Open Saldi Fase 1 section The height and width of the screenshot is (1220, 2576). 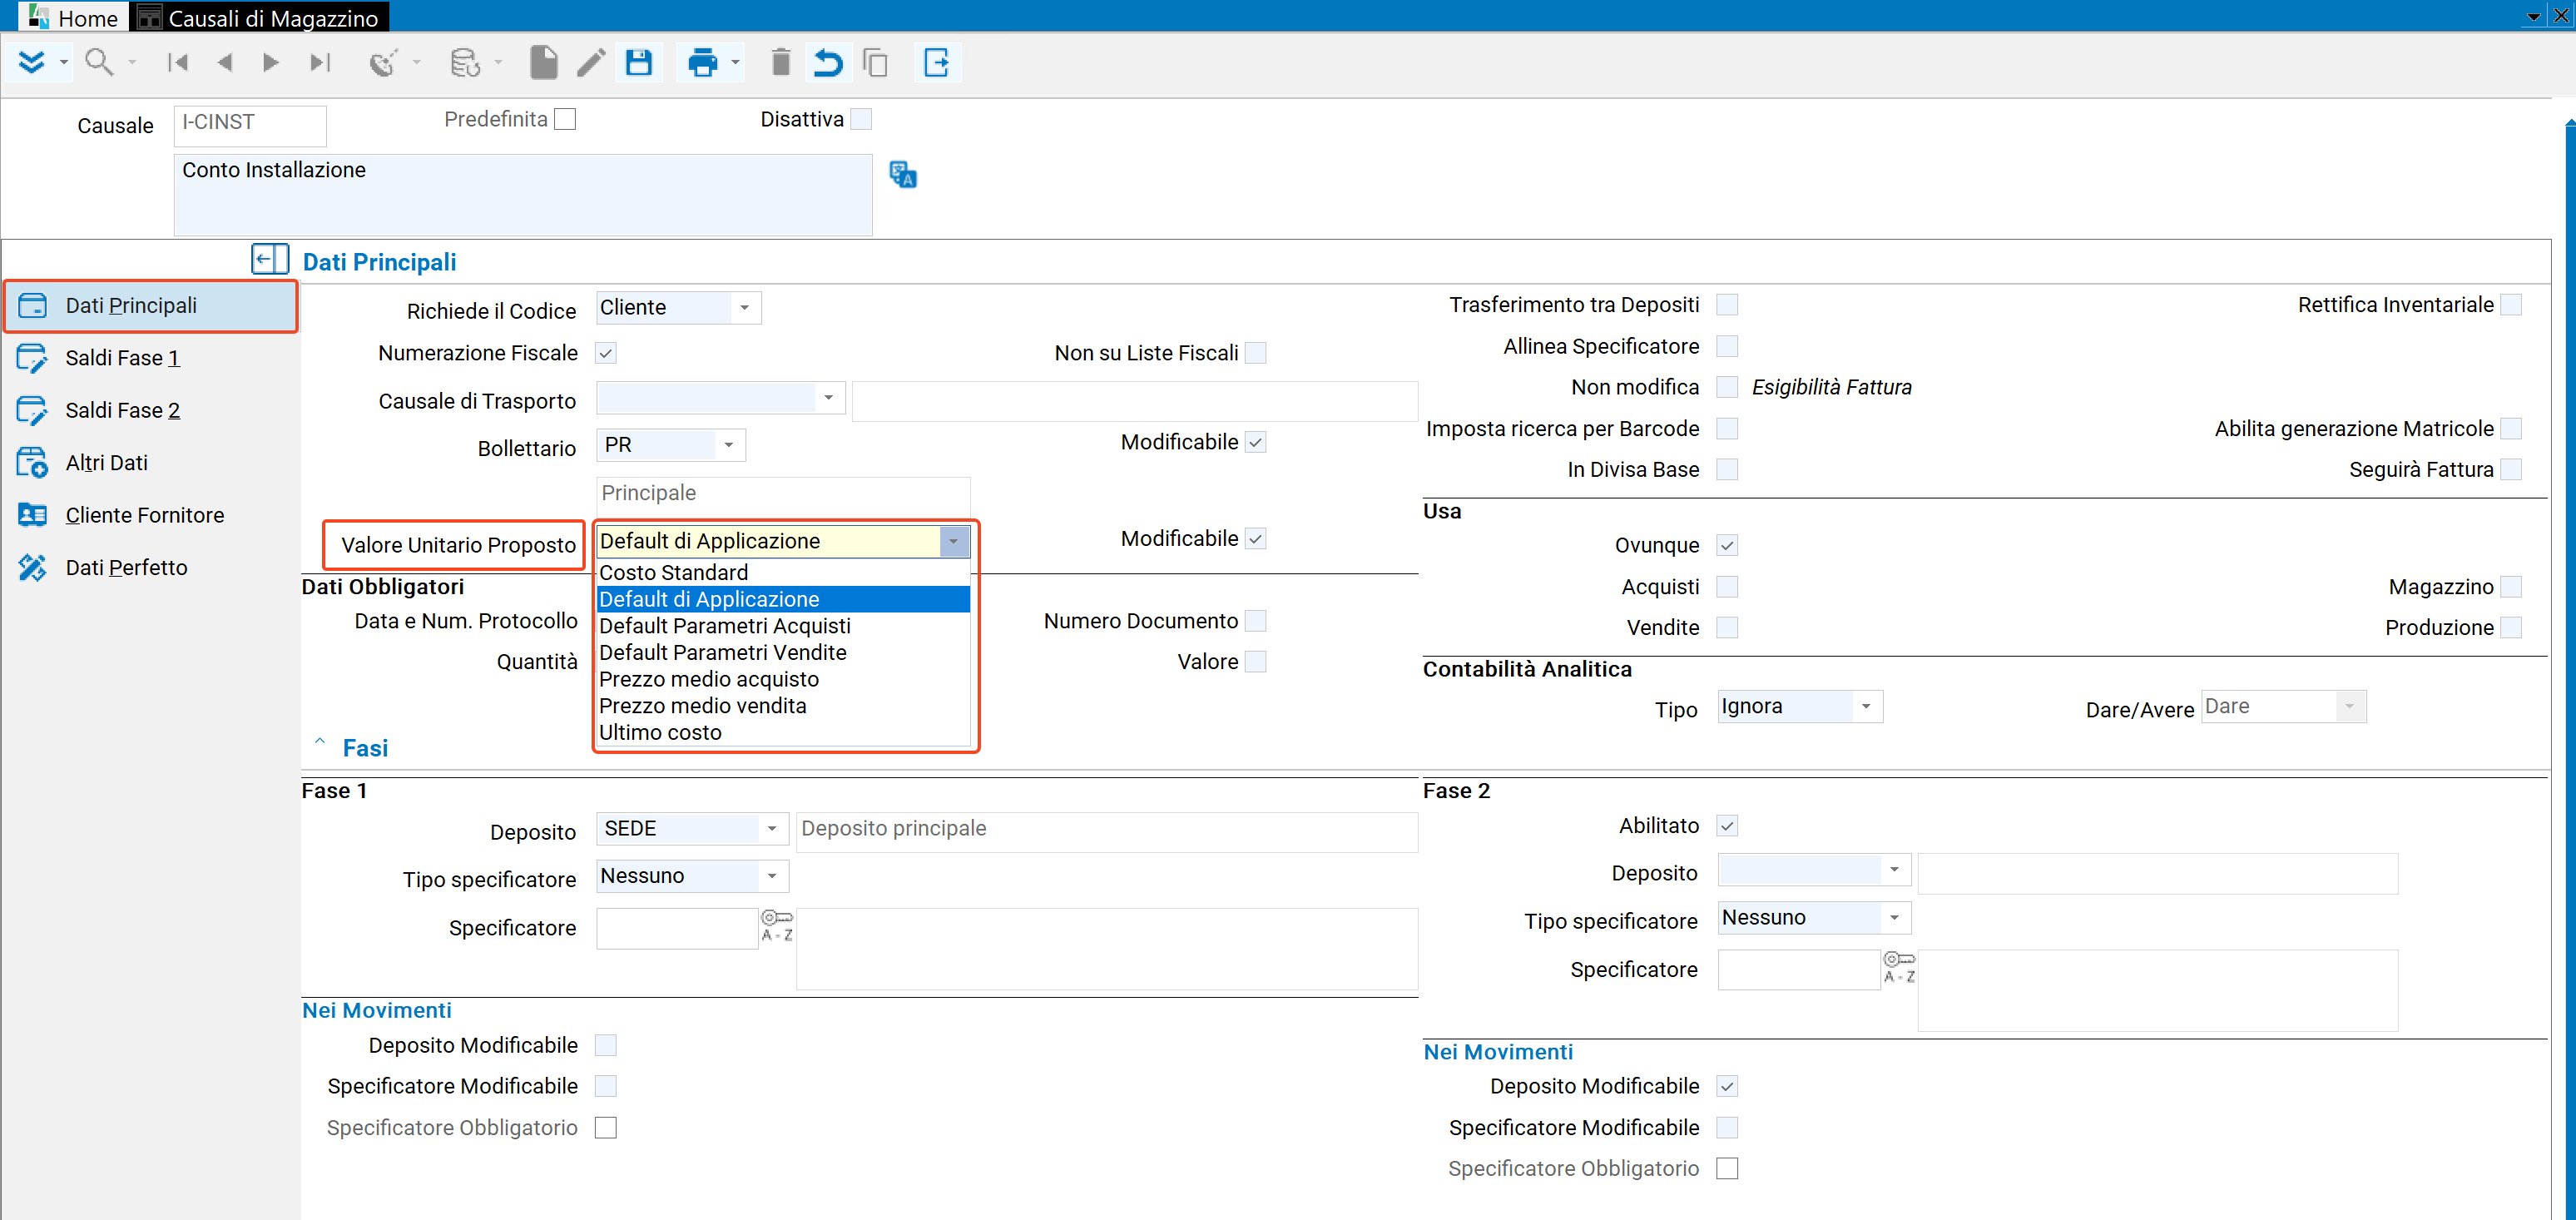(151, 358)
